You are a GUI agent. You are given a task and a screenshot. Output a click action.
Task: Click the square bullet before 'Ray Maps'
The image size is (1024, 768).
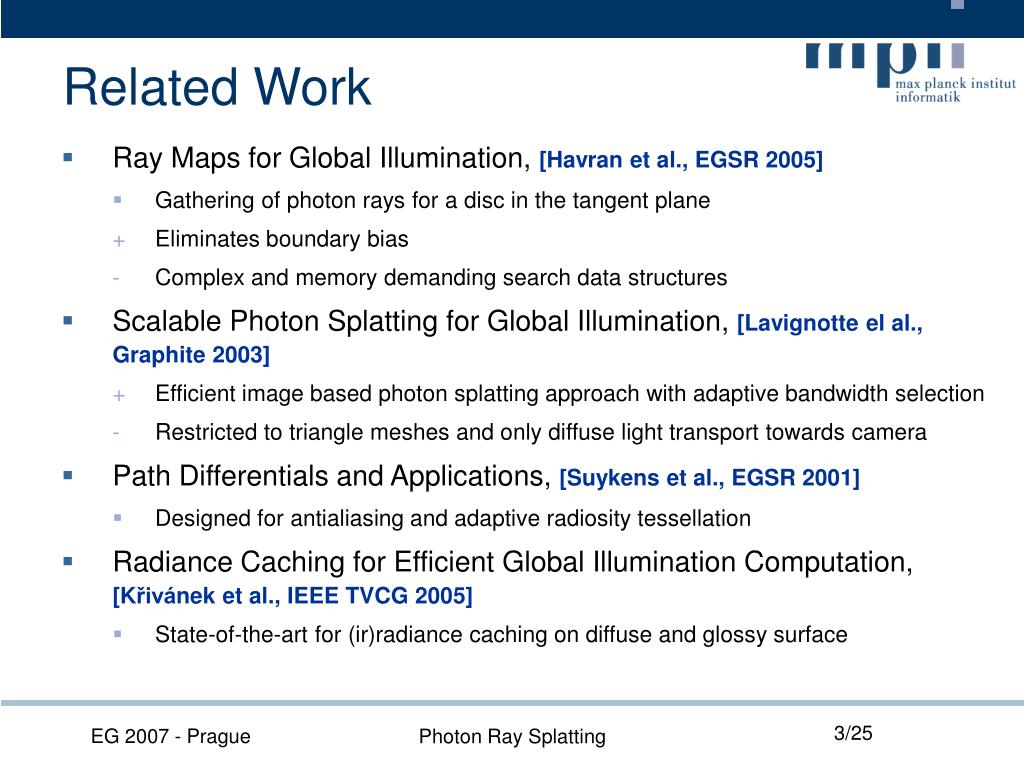click(x=68, y=157)
